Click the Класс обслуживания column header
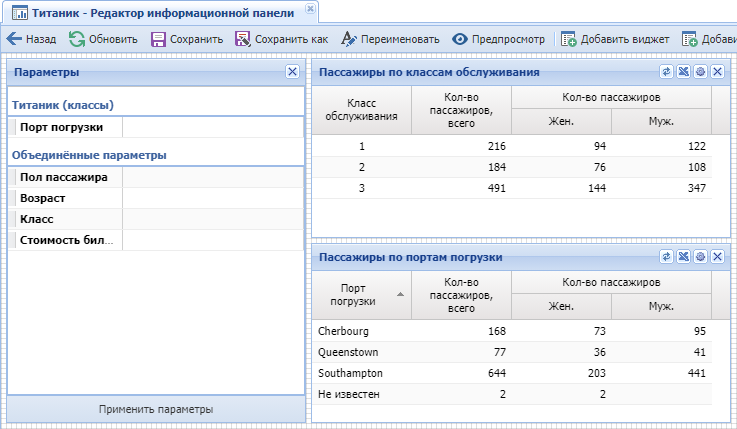 click(361, 110)
